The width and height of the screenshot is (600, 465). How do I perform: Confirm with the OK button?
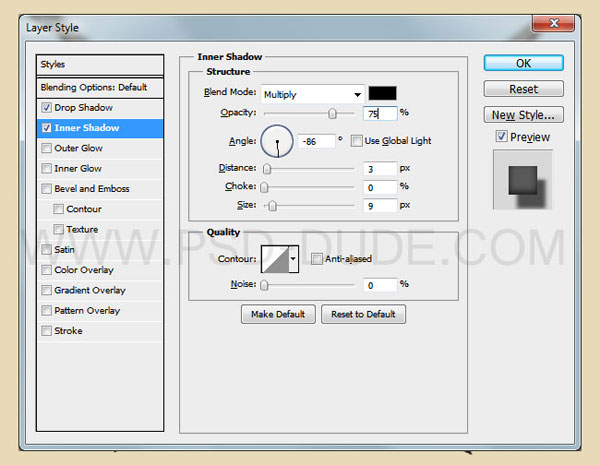523,63
